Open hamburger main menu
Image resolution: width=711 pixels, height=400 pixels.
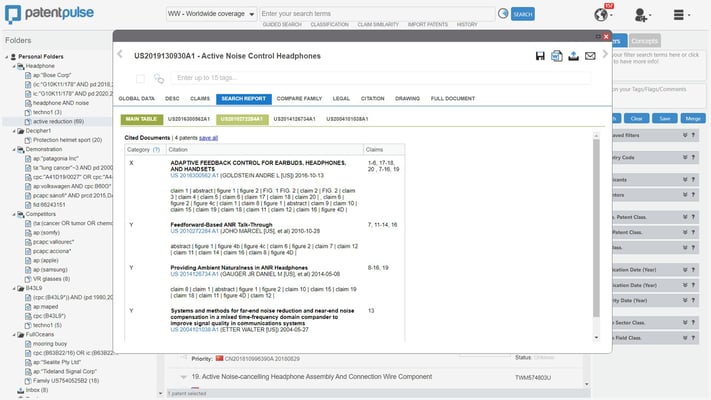click(678, 15)
